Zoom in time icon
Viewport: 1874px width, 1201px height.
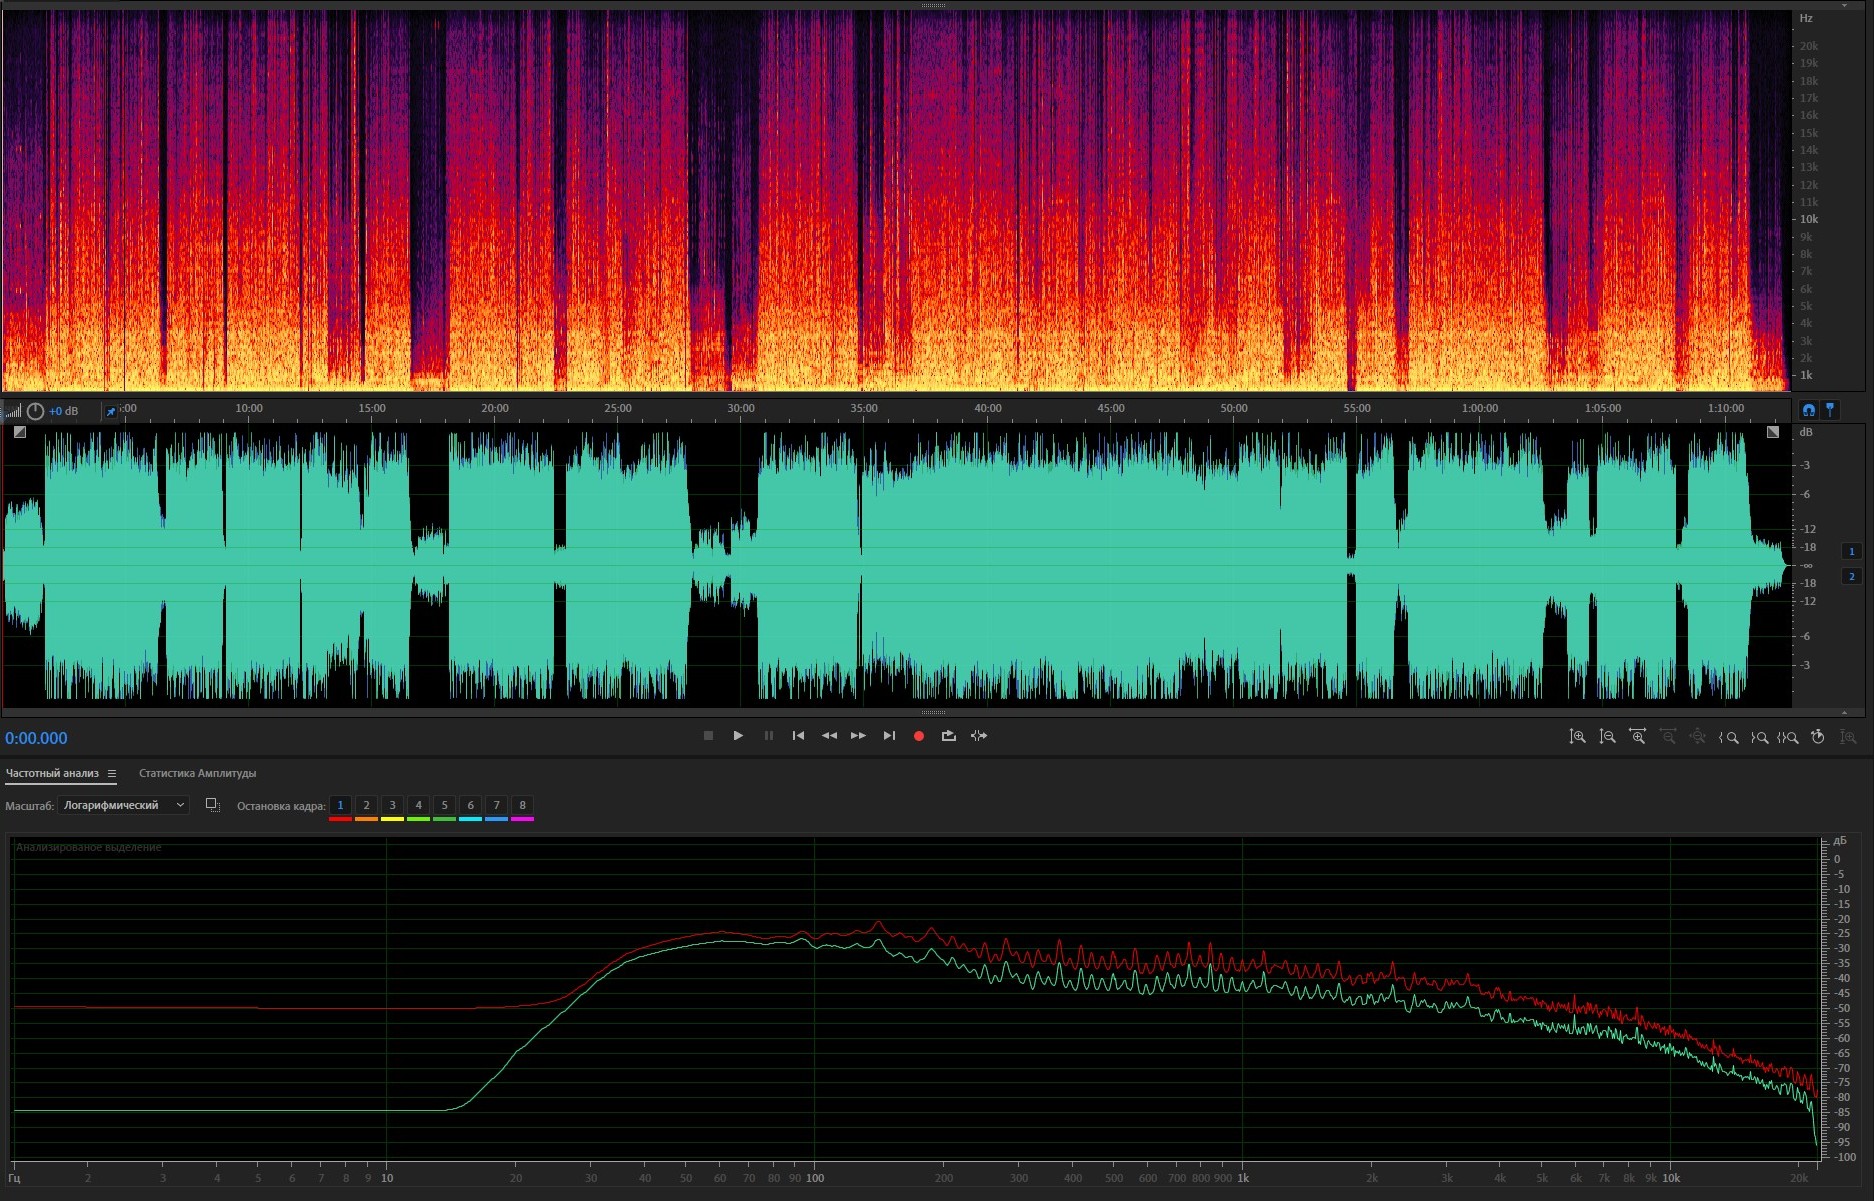(x=1637, y=737)
